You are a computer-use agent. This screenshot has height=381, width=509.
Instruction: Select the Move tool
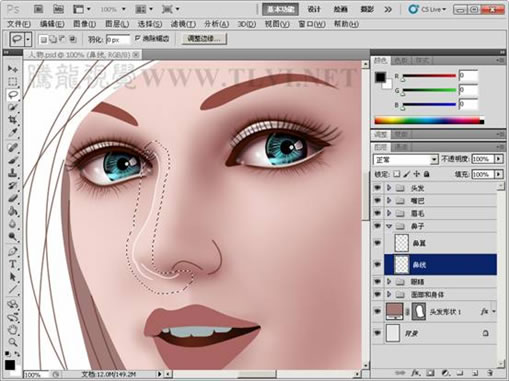[x=13, y=69]
